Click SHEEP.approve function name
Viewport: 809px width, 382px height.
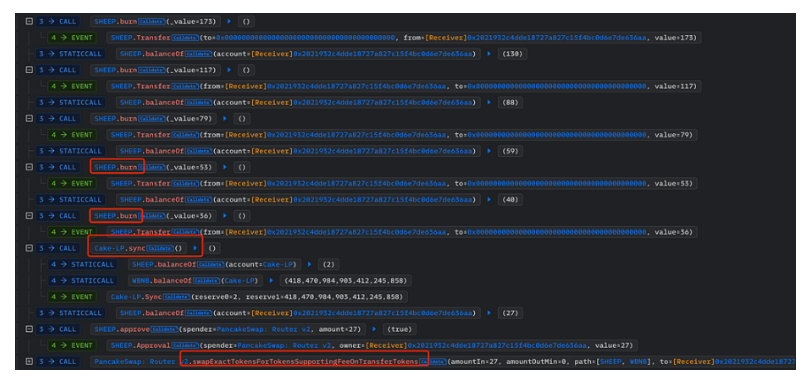(x=122, y=329)
